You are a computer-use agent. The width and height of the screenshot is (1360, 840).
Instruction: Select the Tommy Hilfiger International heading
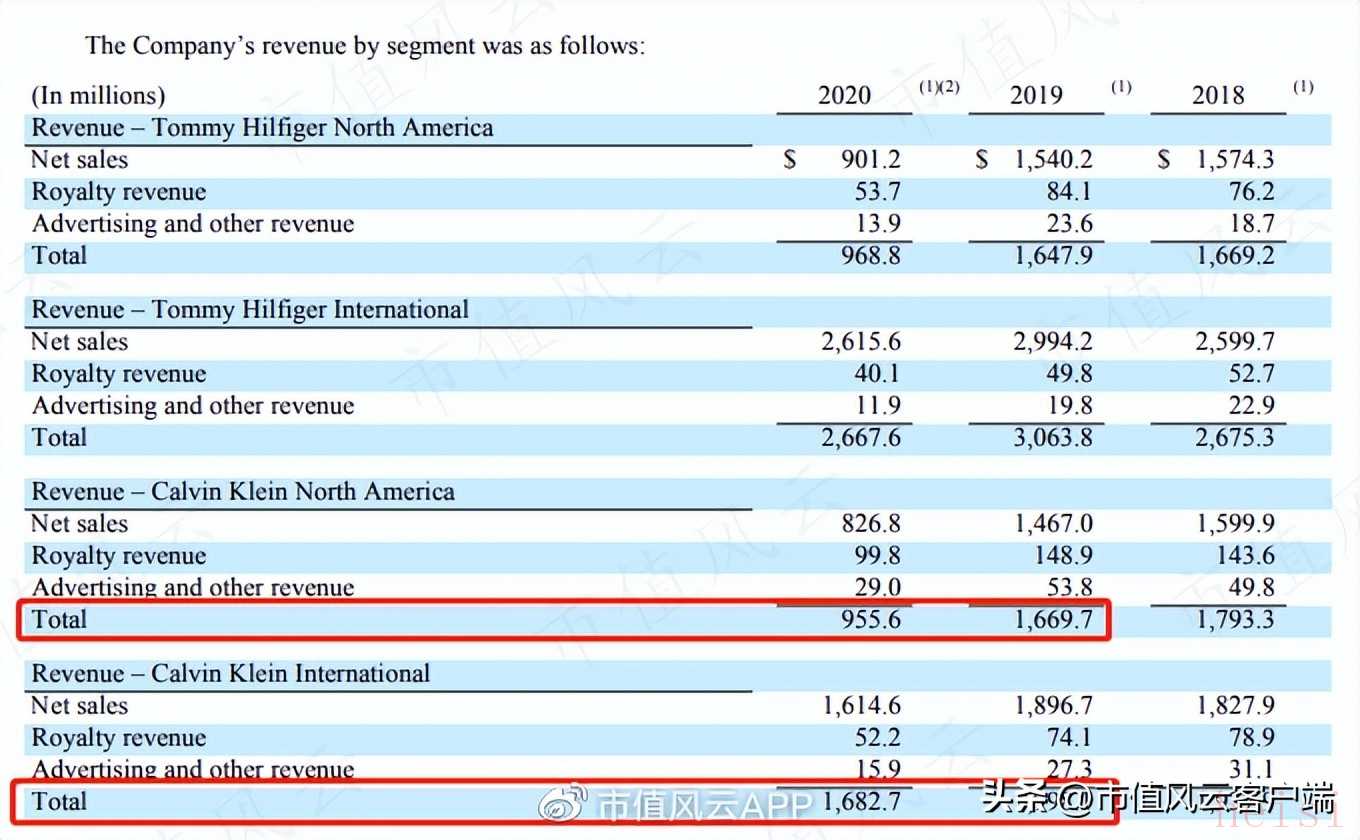click(x=250, y=310)
